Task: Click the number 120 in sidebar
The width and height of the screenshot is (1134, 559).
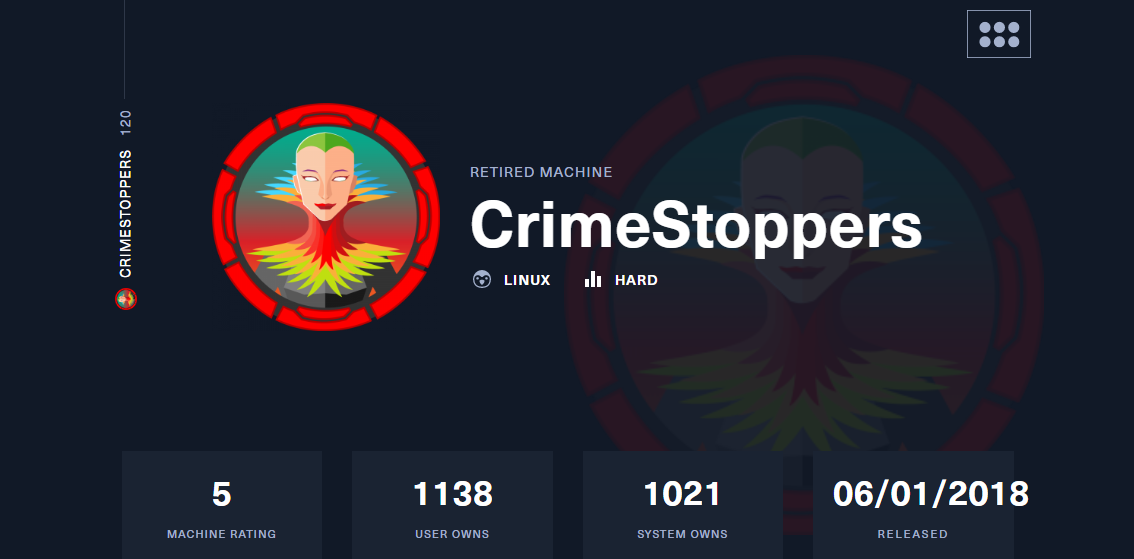Action: coord(126,123)
